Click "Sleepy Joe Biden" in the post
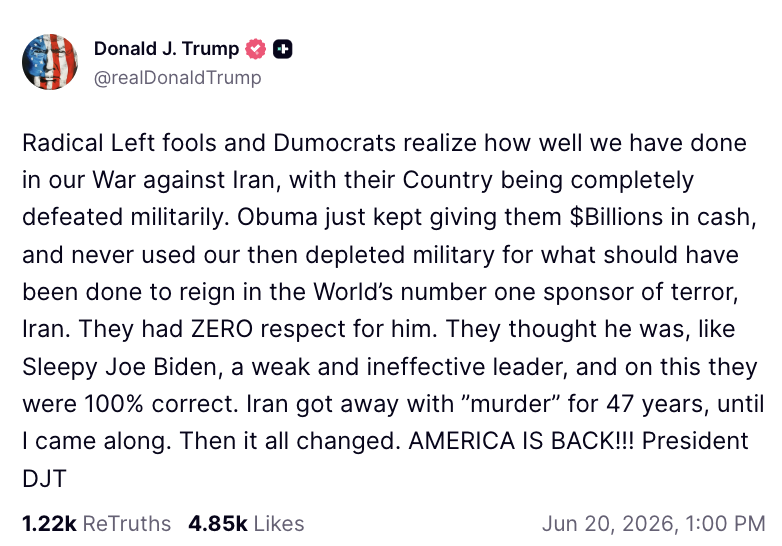This screenshot has width=782, height=546. pos(120,367)
